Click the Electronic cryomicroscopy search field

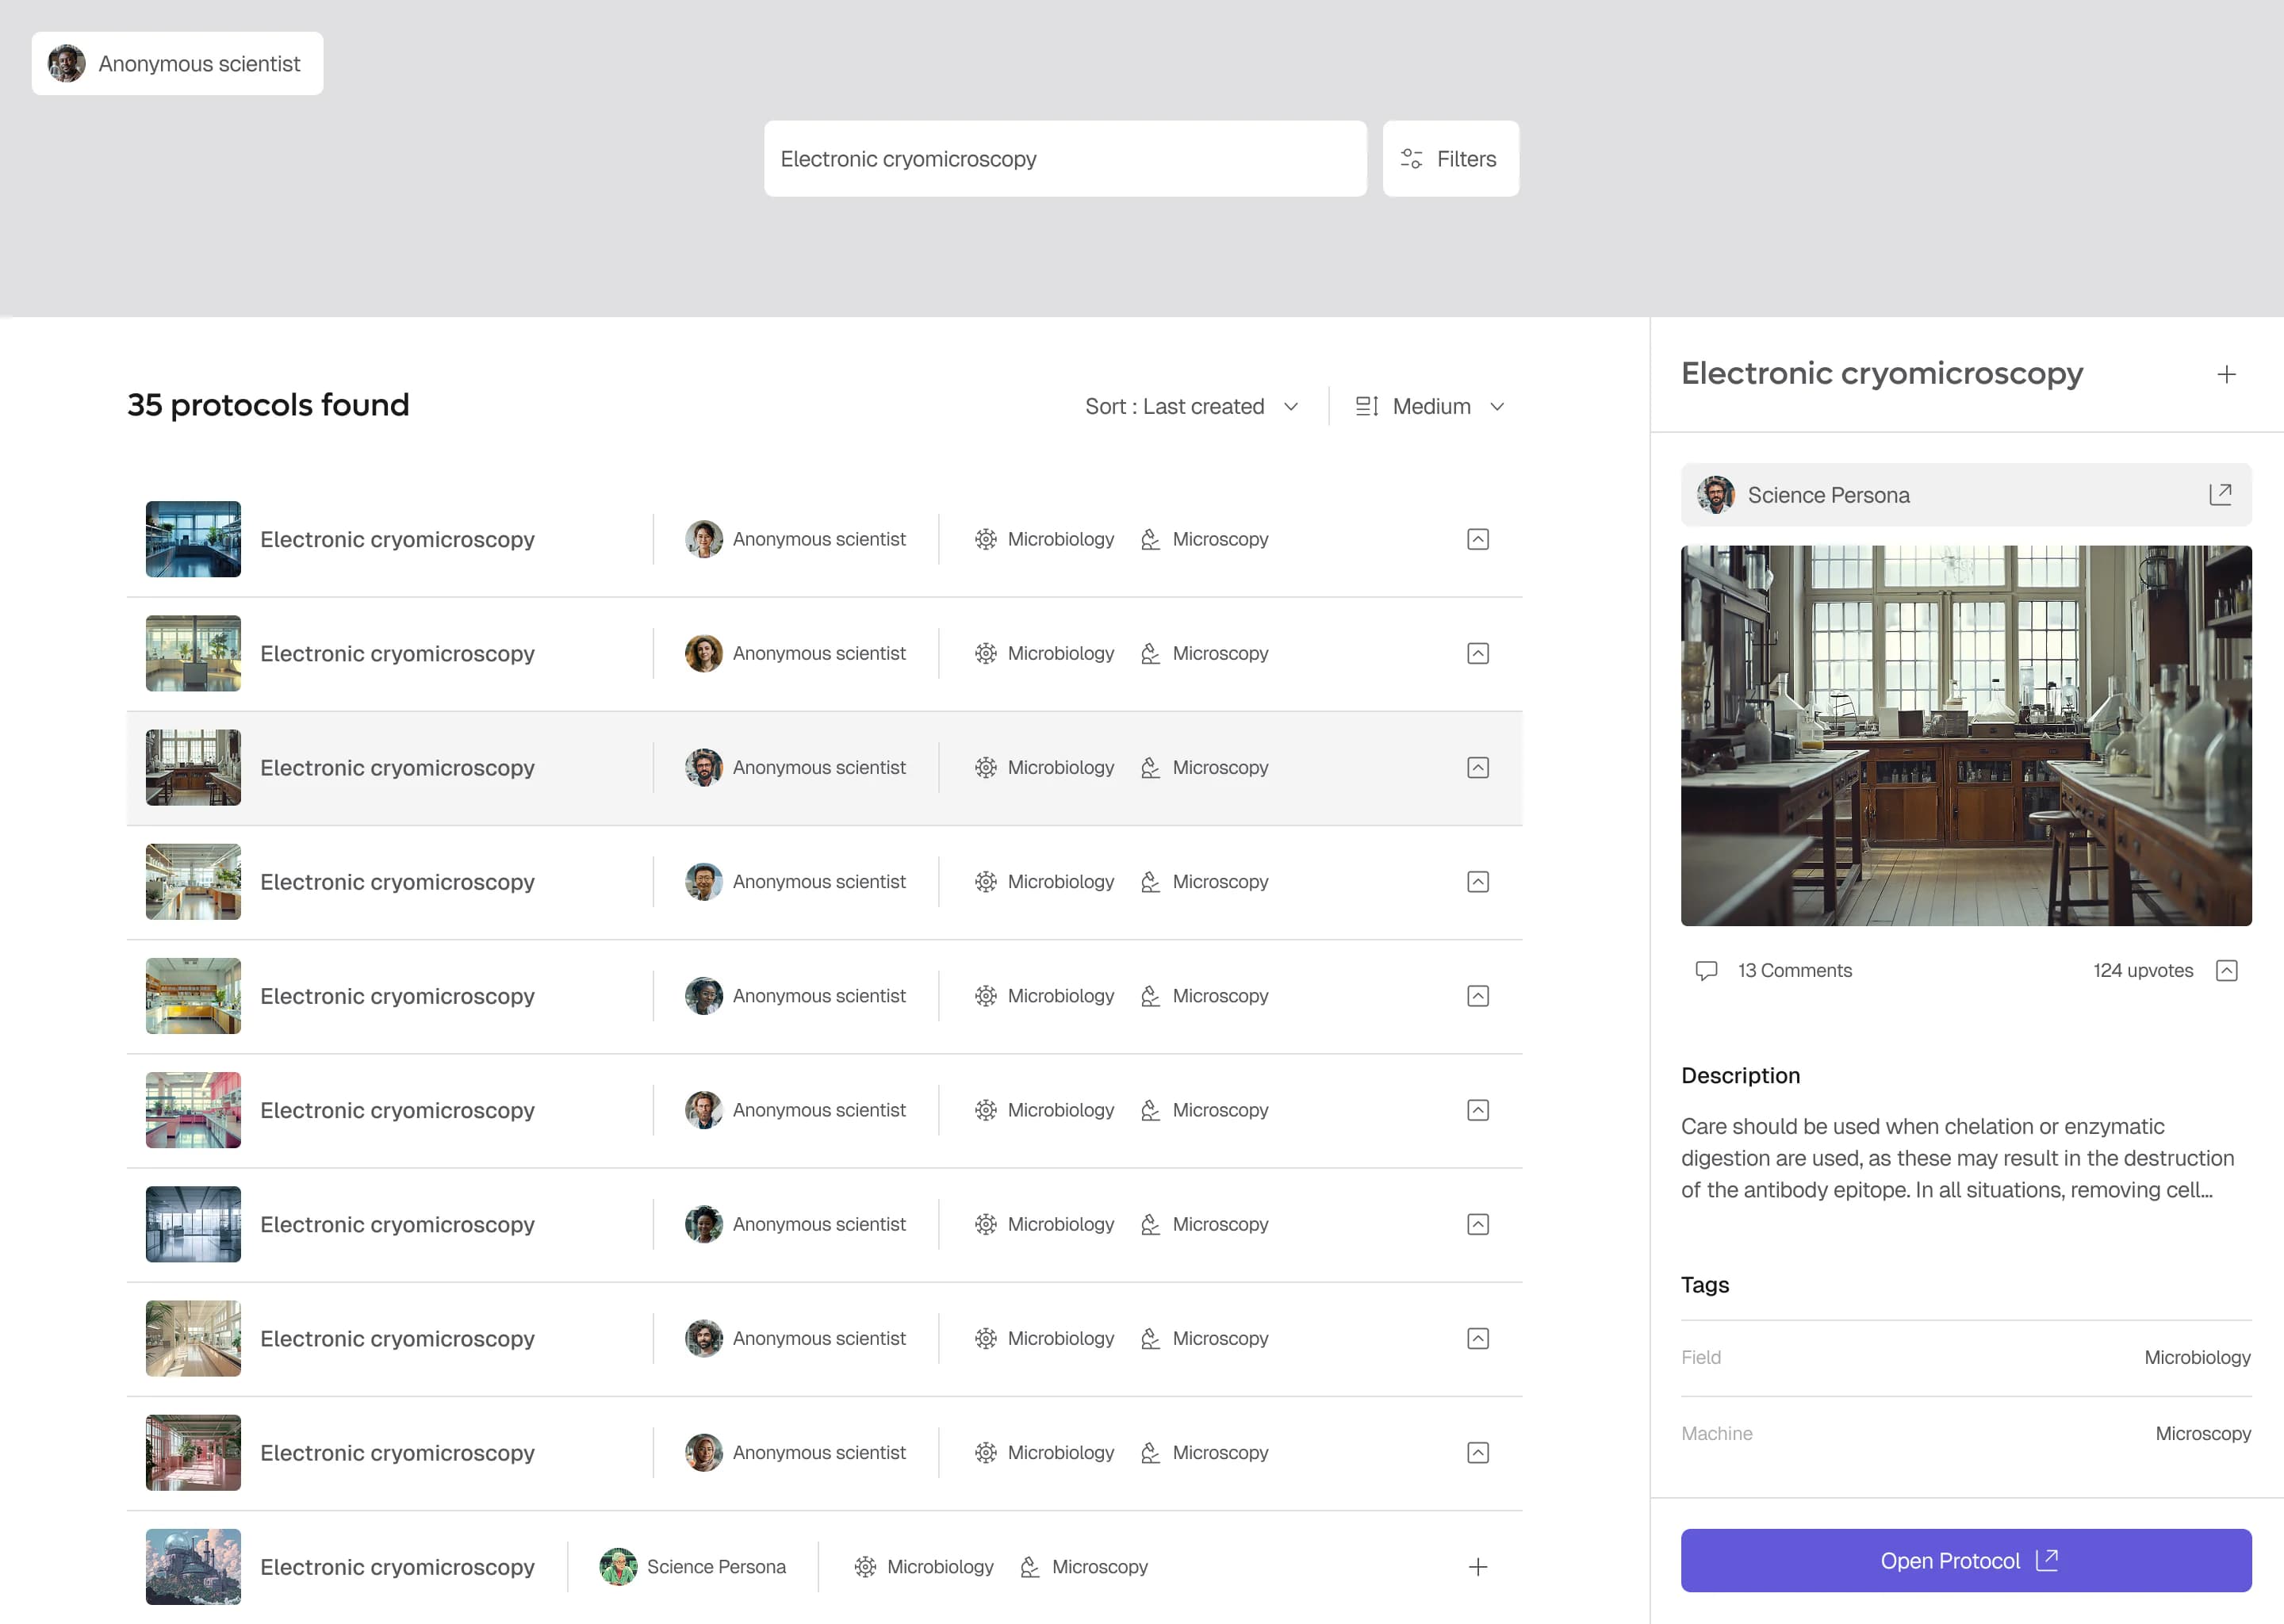point(1064,159)
